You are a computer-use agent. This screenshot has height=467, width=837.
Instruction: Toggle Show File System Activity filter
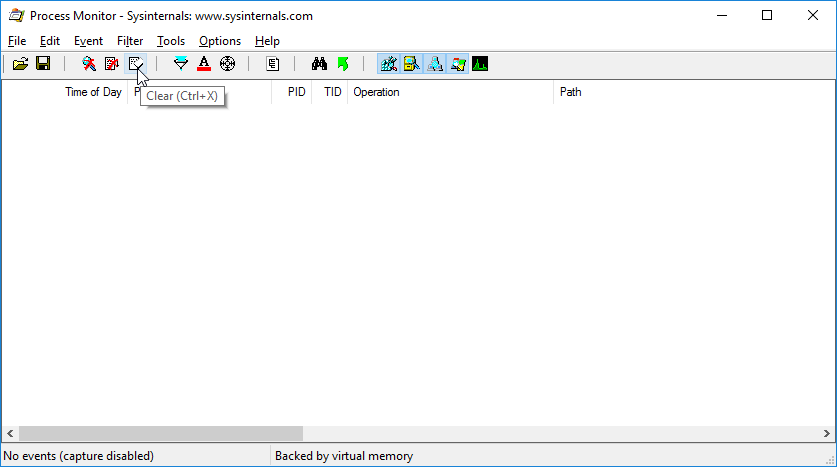click(412, 64)
